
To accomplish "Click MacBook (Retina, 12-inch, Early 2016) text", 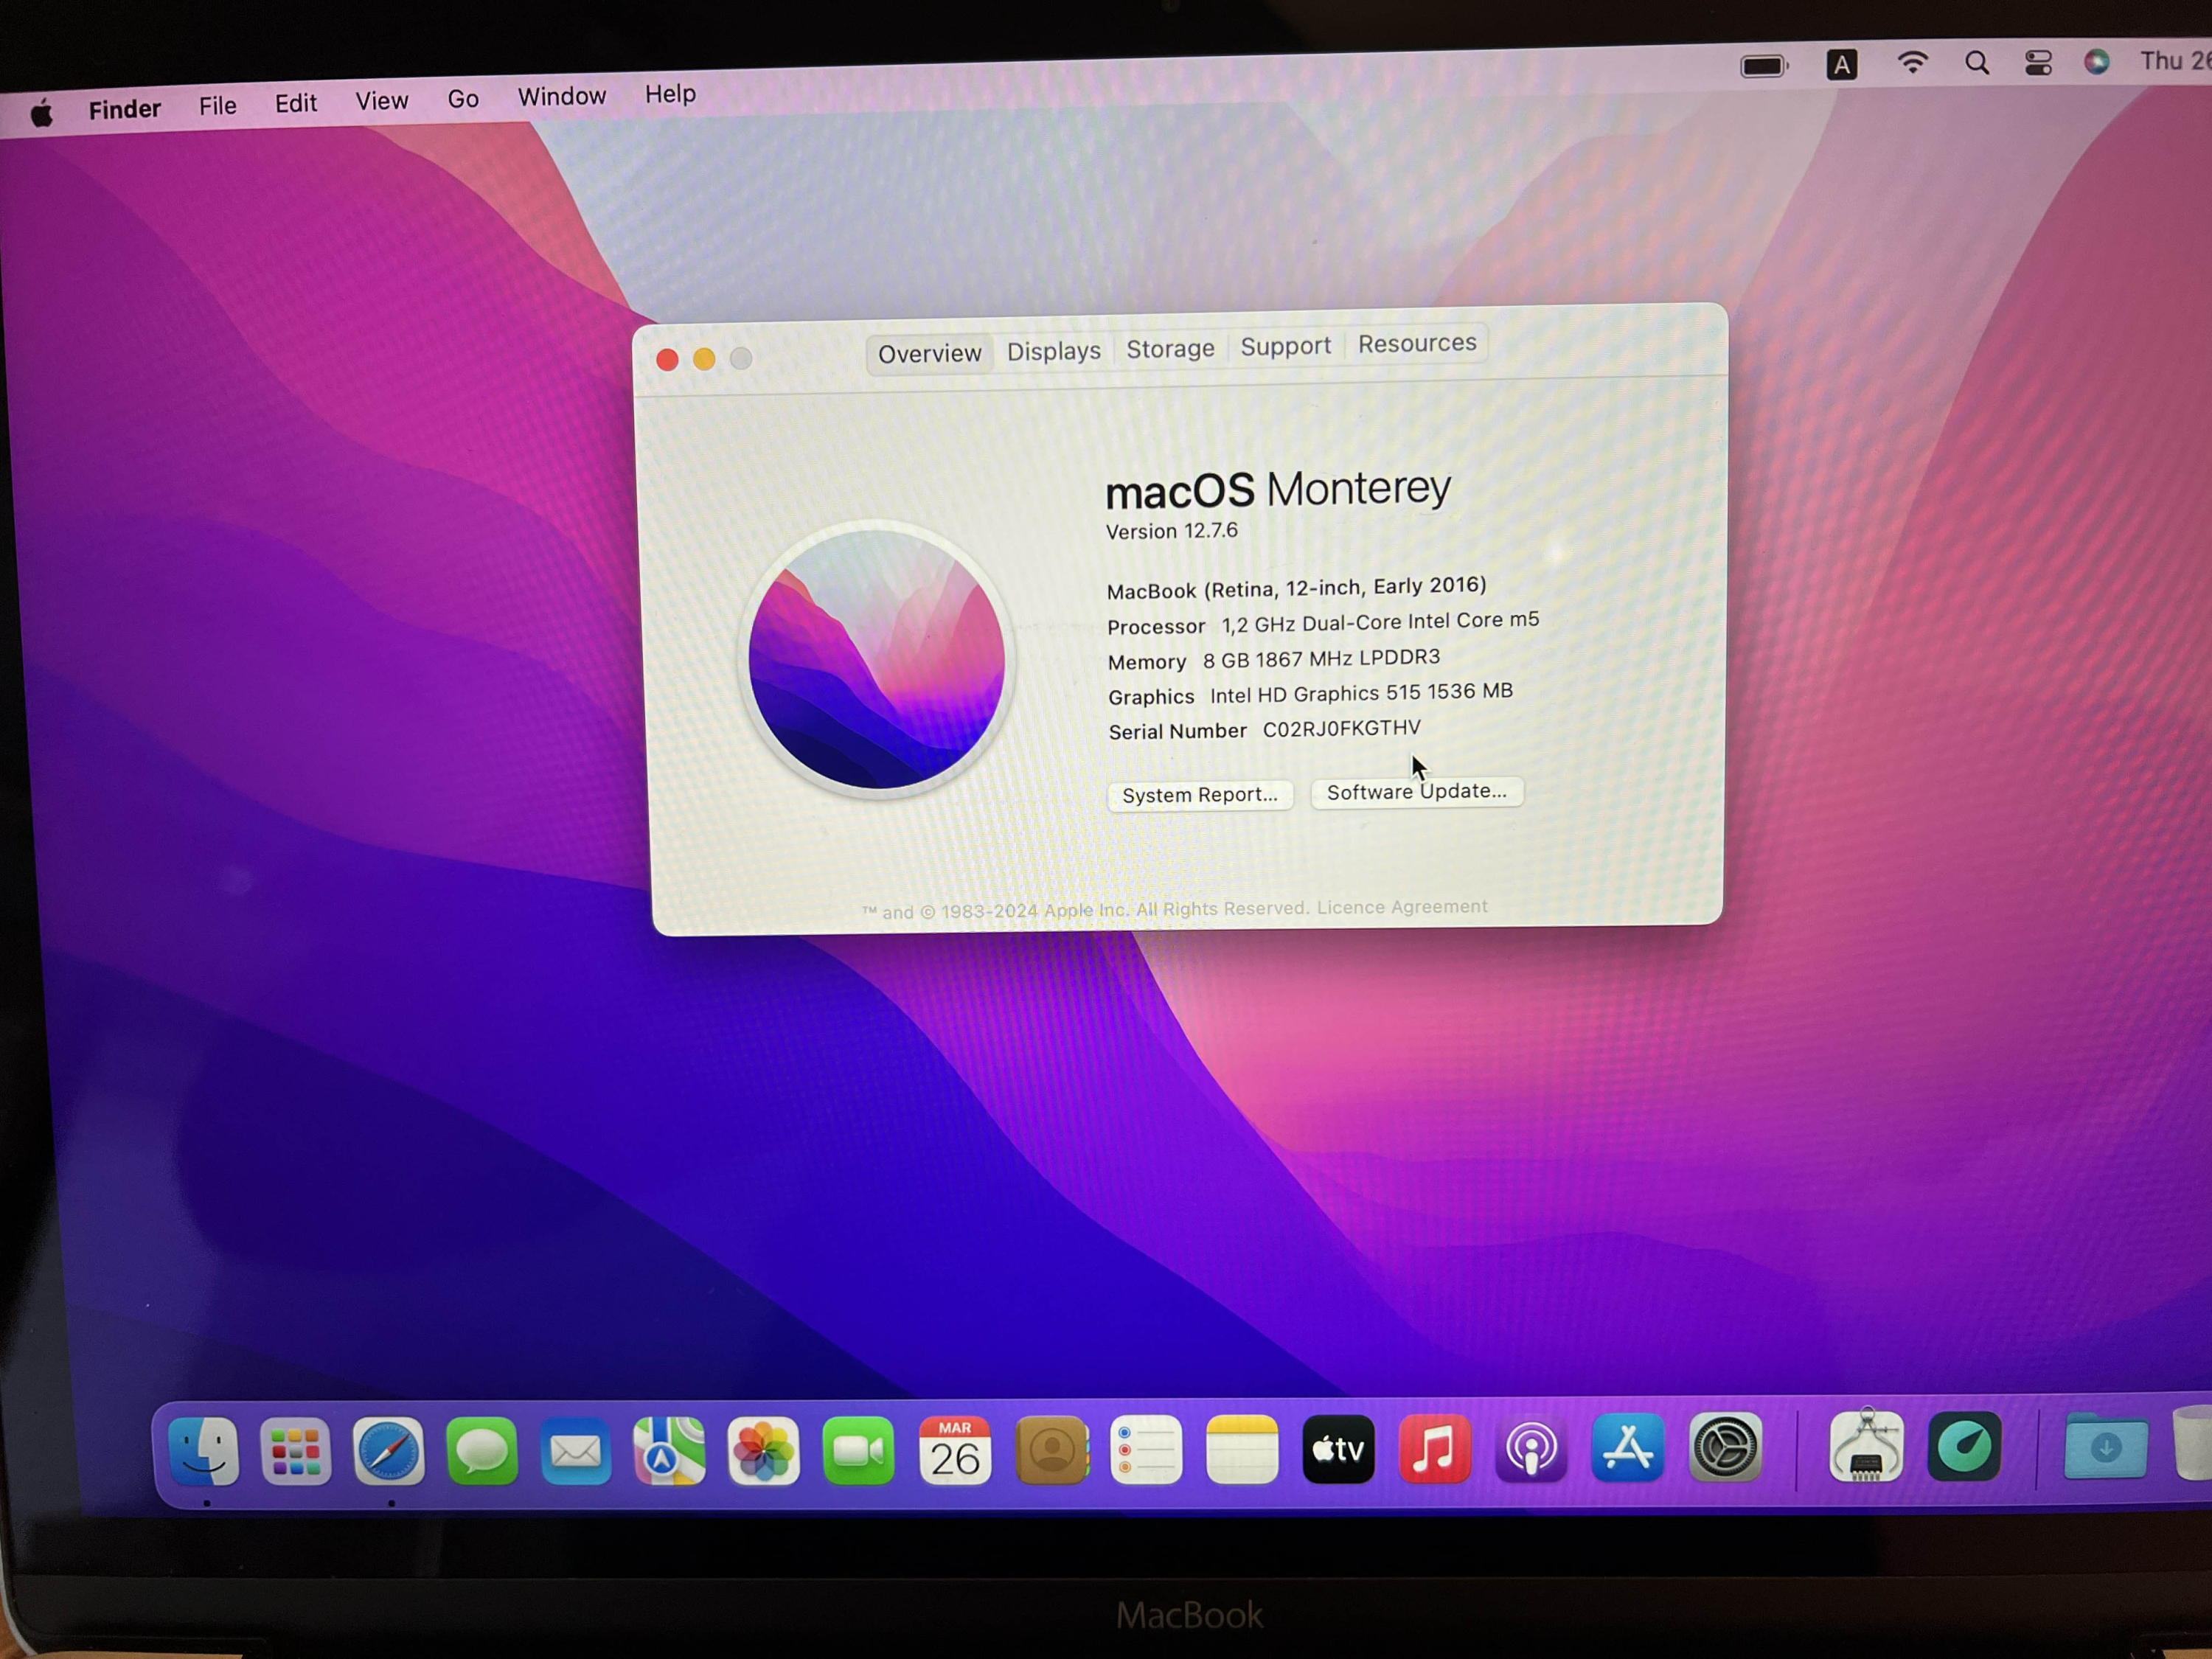I will [x=1296, y=588].
